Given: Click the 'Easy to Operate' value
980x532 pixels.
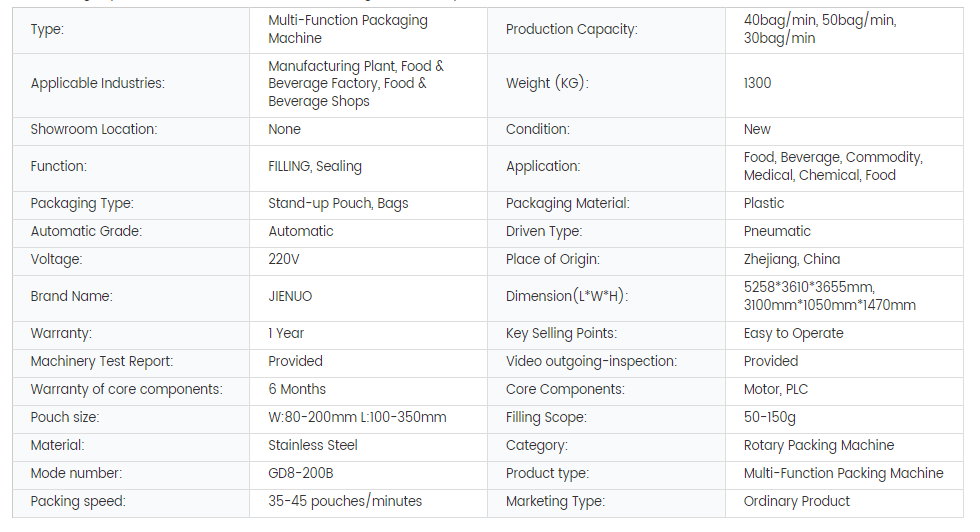Looking at the screenshot, I should coord(793,333).
